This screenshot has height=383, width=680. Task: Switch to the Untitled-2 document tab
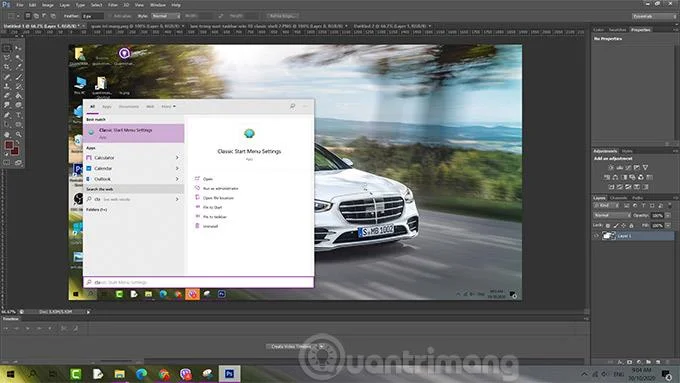click(390, 26)
